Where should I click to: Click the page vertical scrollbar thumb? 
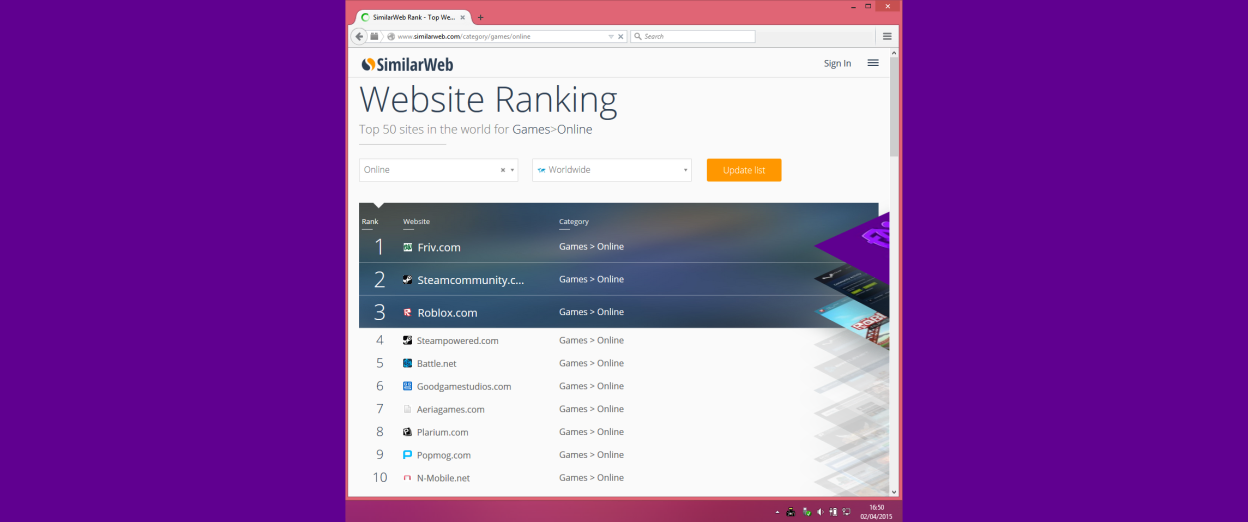(894, 108)
